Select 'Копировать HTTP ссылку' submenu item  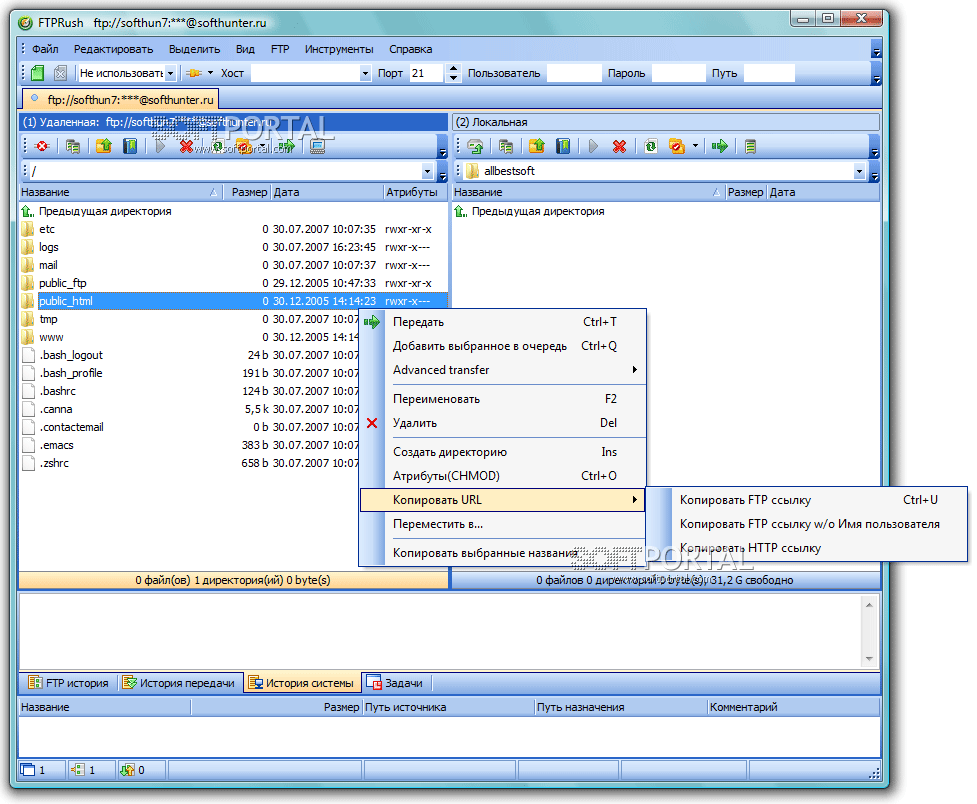[x=807, y=548]
